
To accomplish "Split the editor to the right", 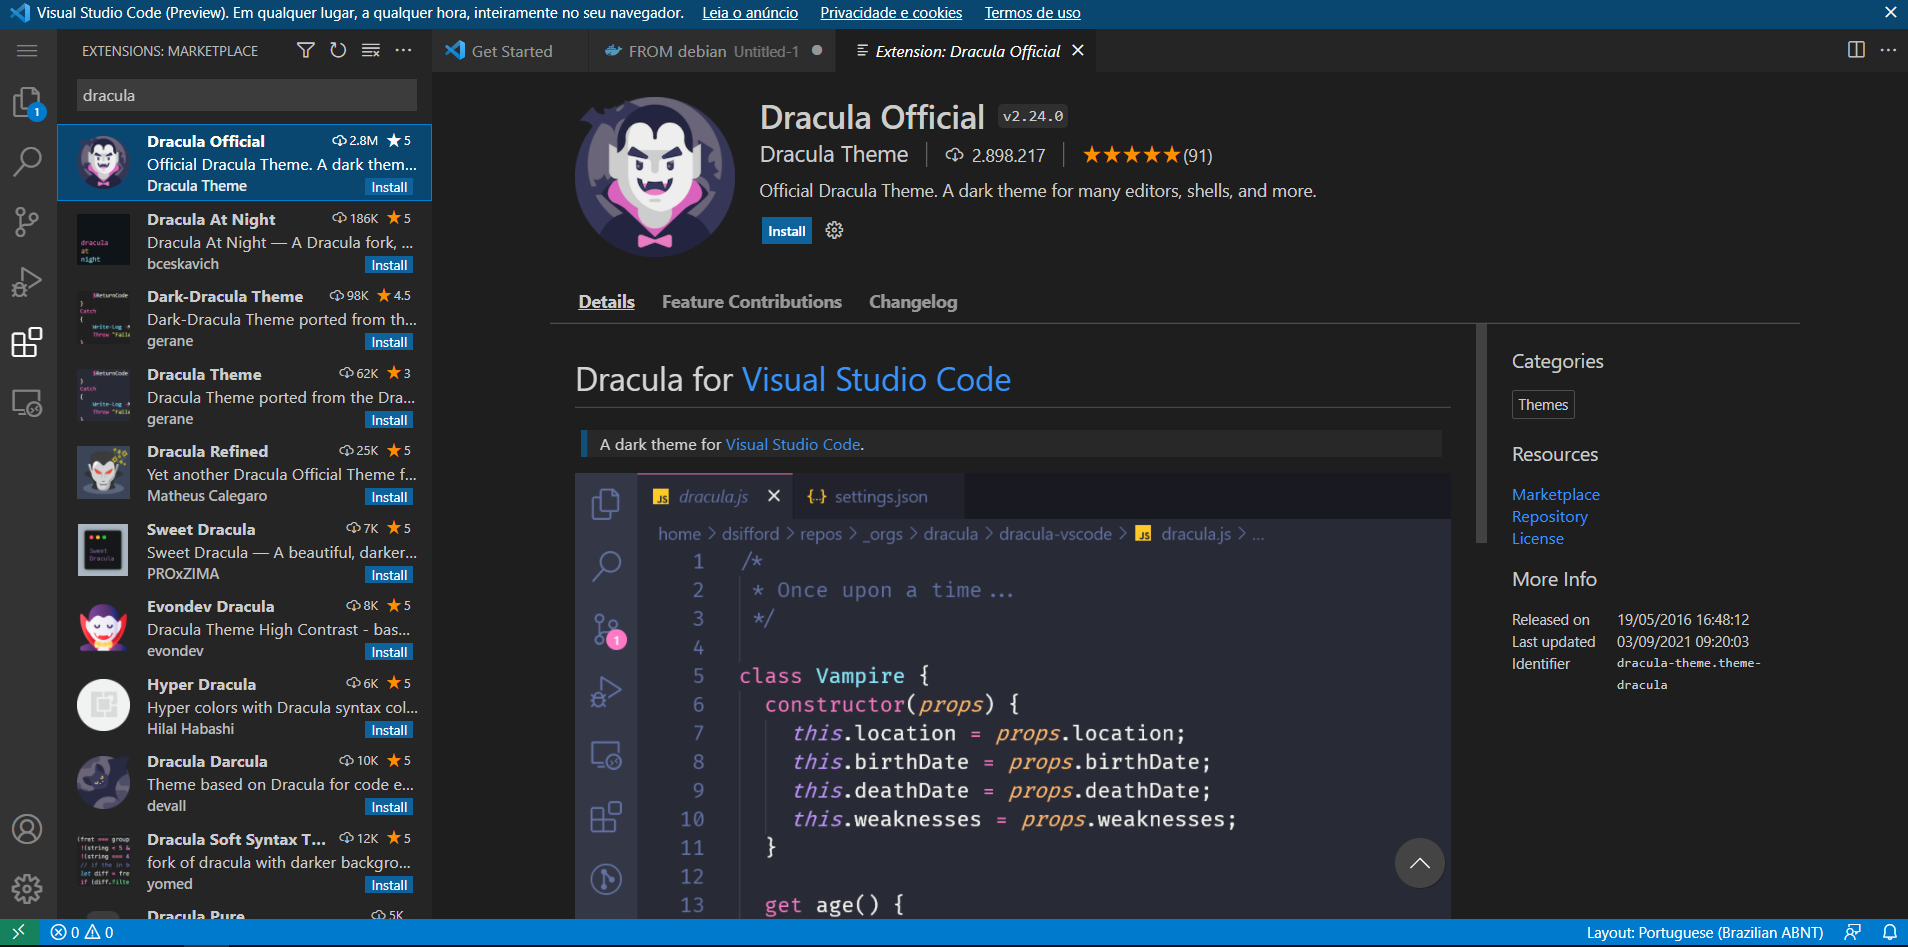I will 1857,48.
